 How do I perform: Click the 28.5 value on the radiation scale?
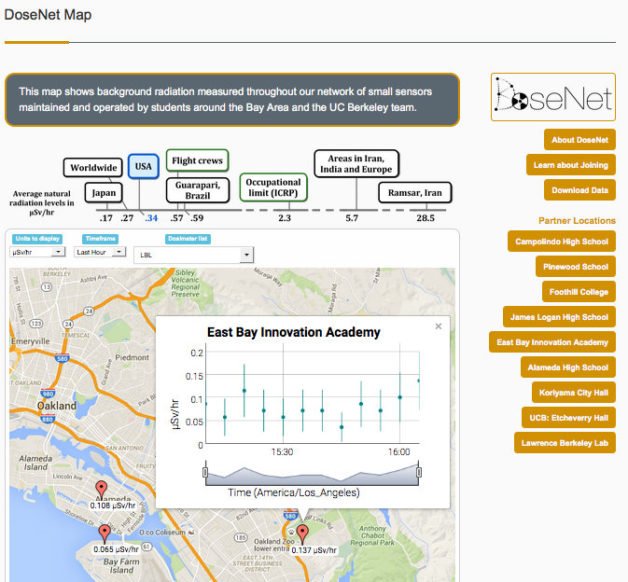pos(425,218)
